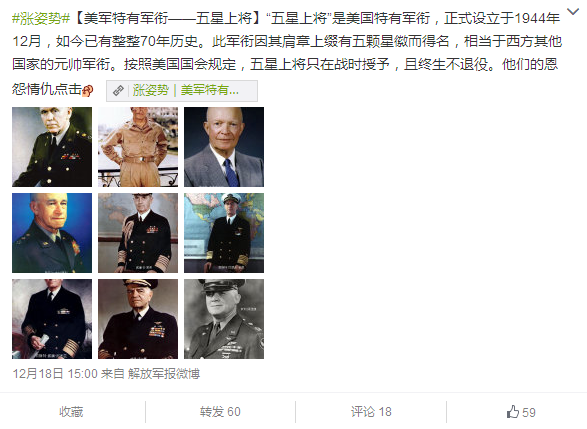Screen dimensions: 587x429
Task: Open the 涨姿势 | 美军特有... article link
Action: coord(182,91)
